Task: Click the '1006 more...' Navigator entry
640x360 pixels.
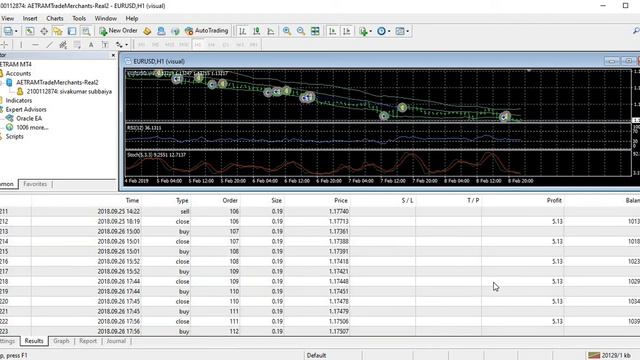Action: [32, 127]
